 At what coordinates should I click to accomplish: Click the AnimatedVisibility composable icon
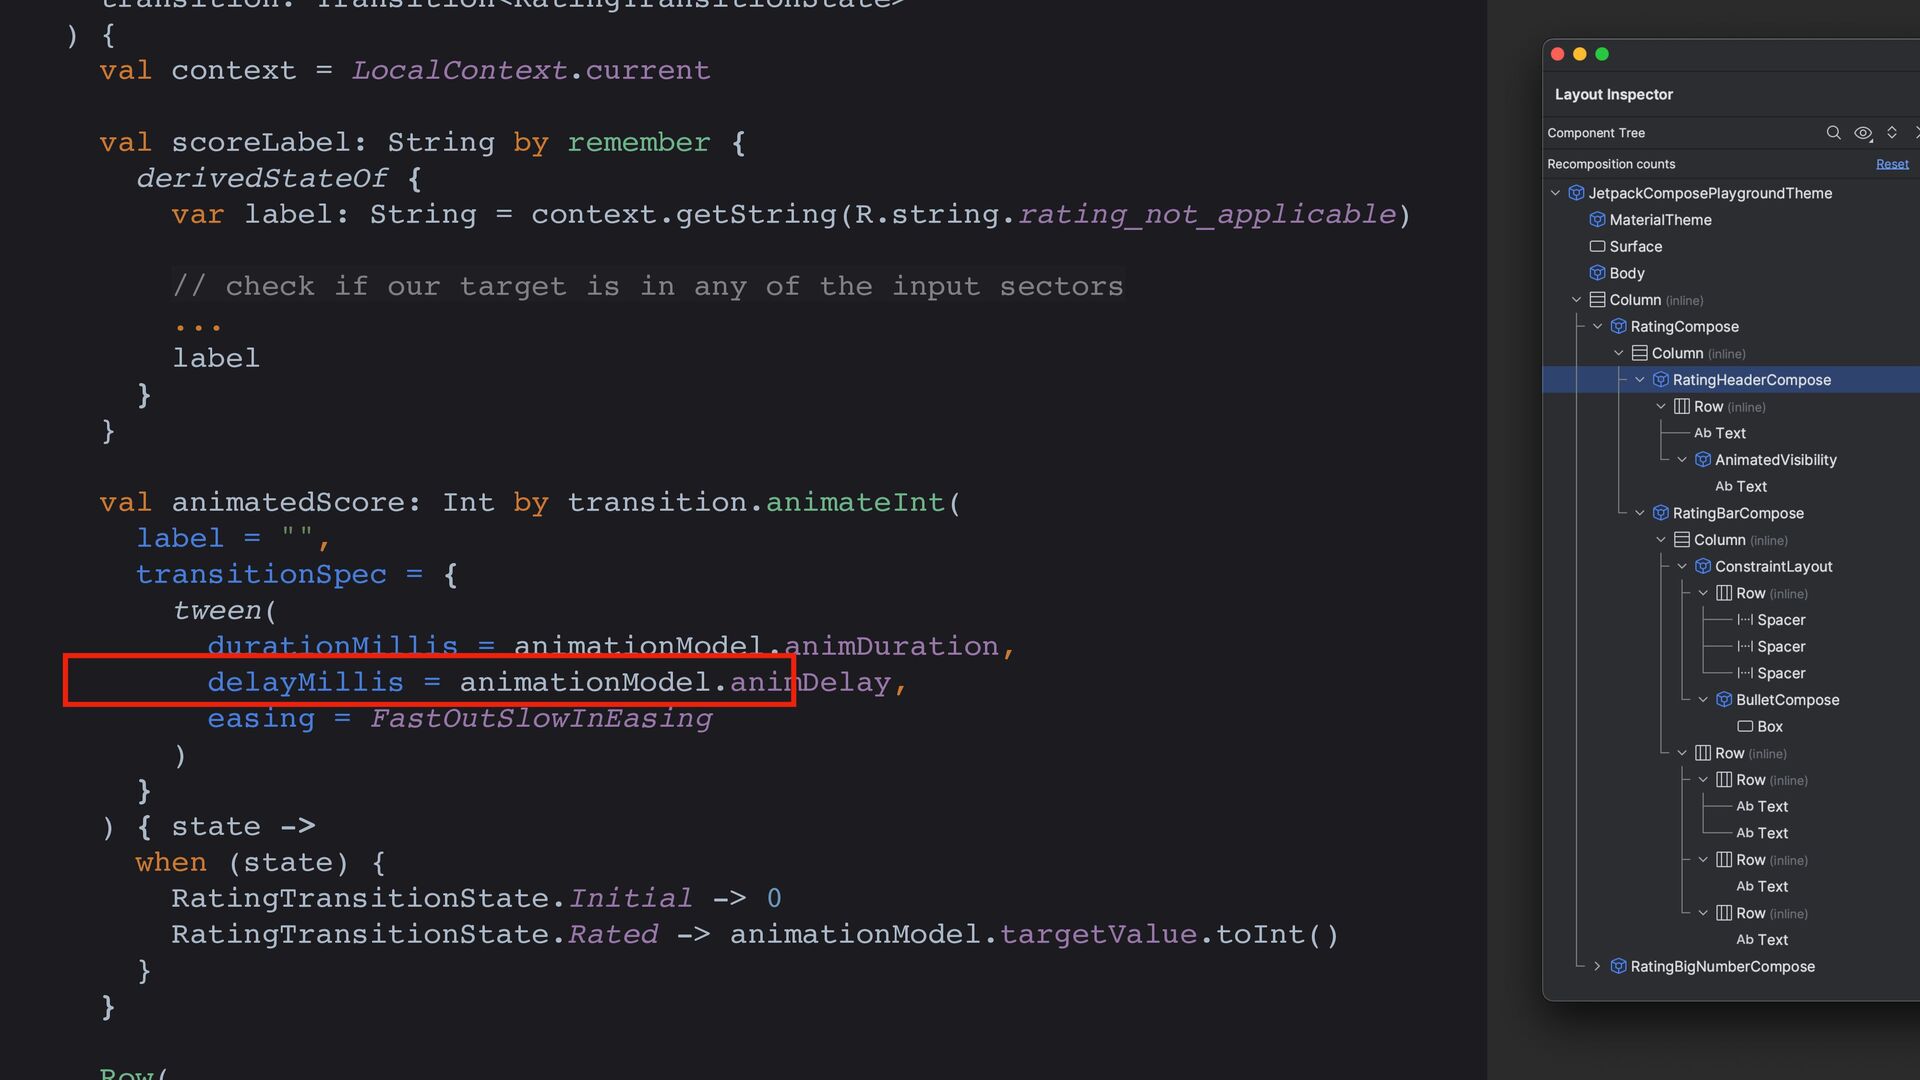click(x=1703, y=460)
